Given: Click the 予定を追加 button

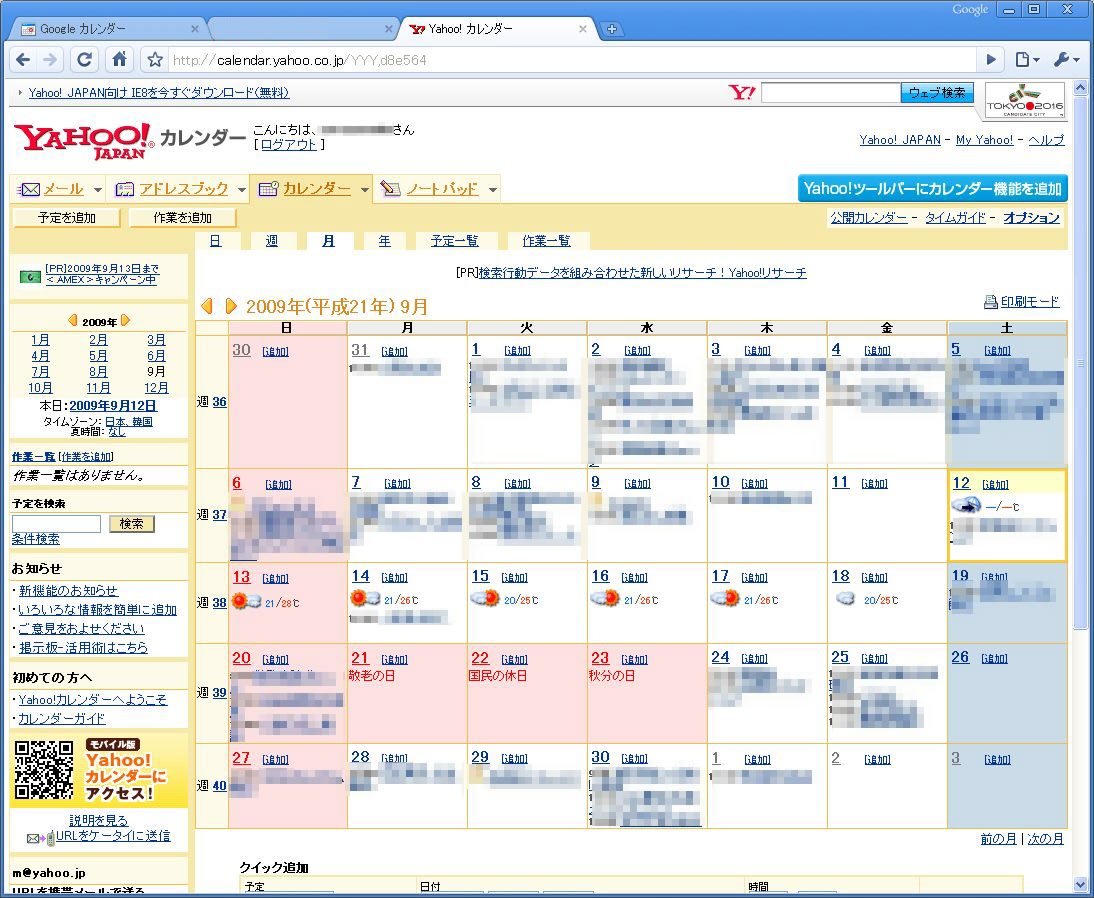Looking at the screenshot, I should 67,218.
